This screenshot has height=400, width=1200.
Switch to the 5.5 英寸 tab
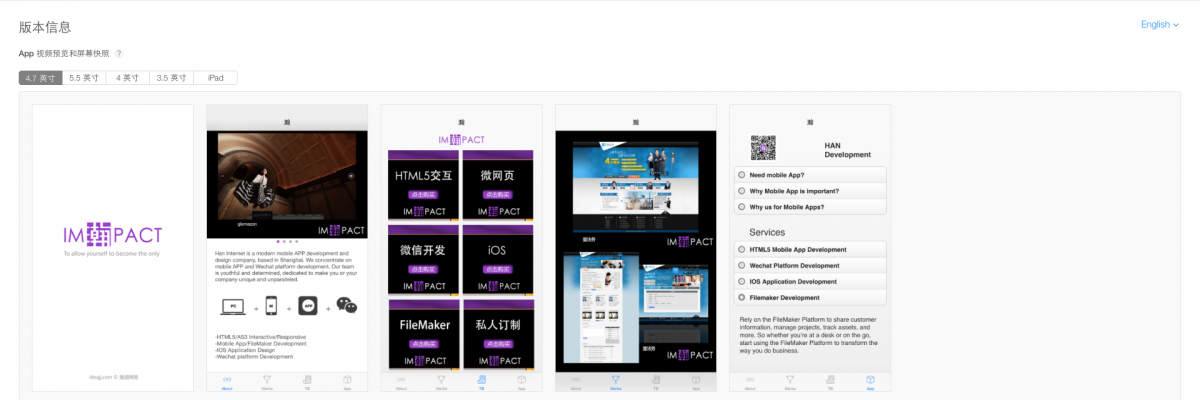(84, 78)
